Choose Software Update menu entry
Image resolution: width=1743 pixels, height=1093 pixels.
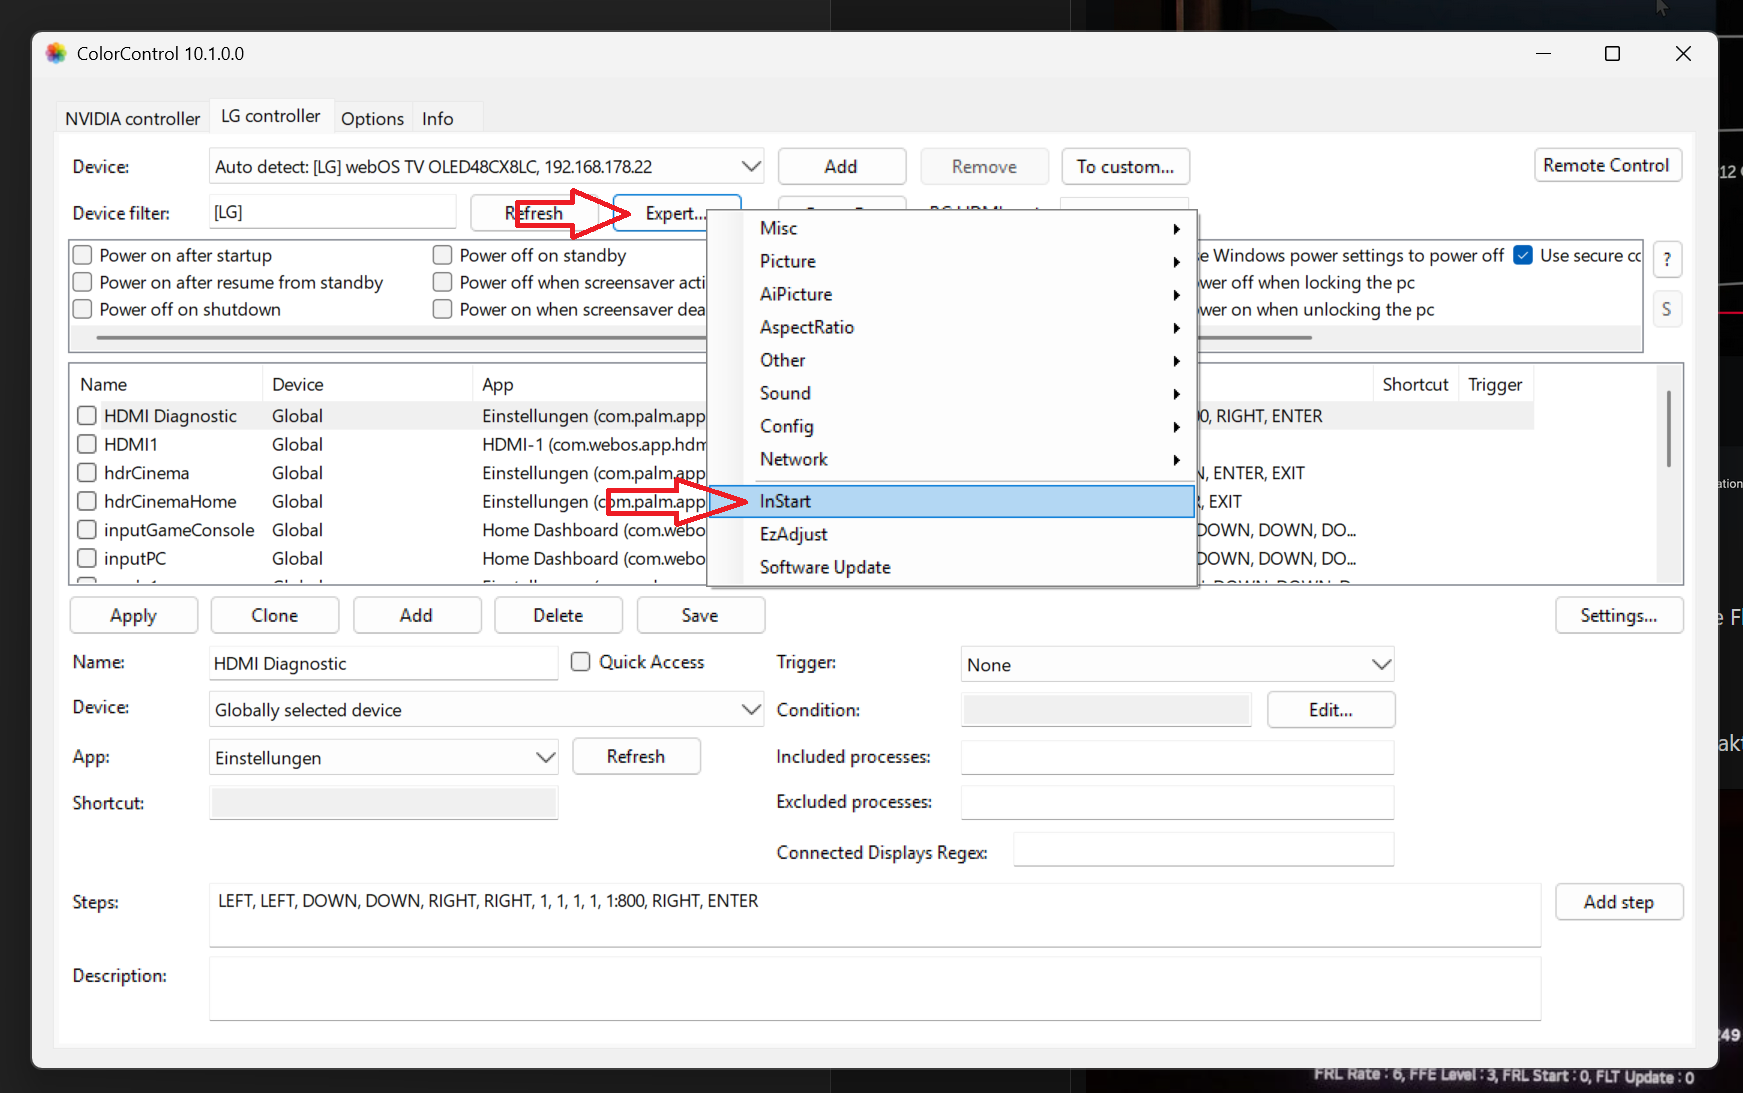[952, 567]
